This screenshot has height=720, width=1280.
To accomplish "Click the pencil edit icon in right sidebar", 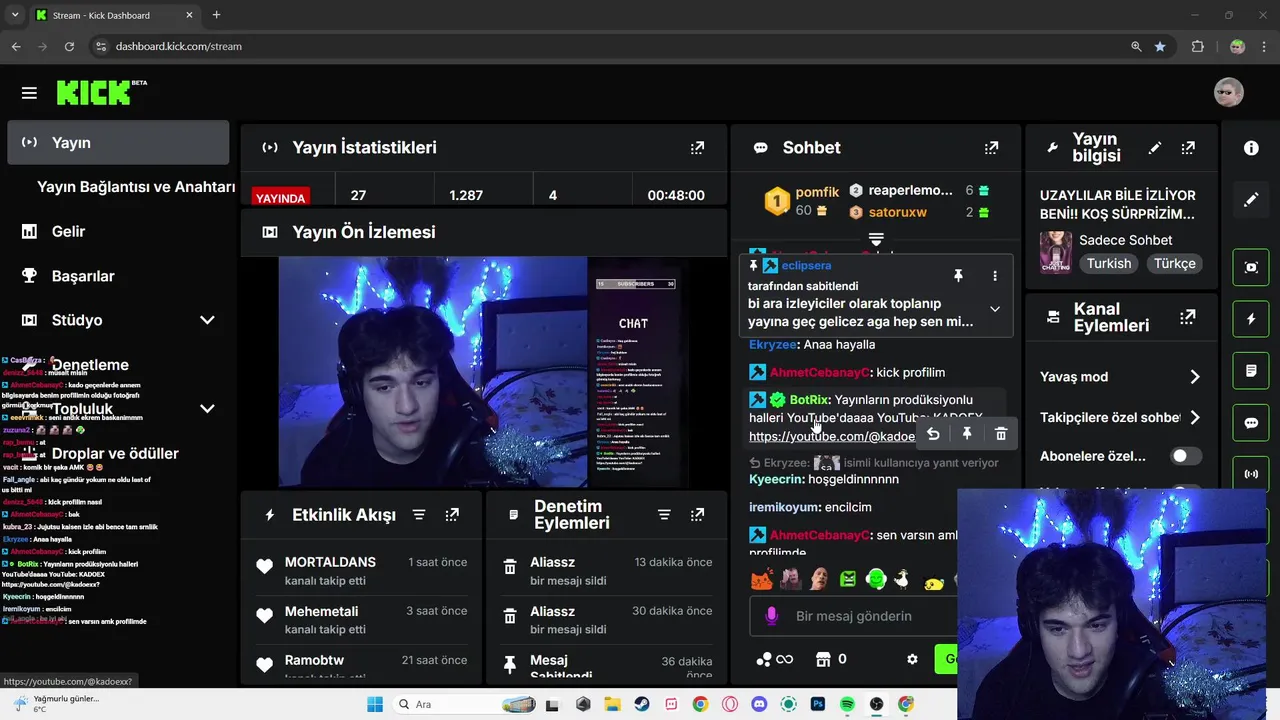I will 1251,200.
